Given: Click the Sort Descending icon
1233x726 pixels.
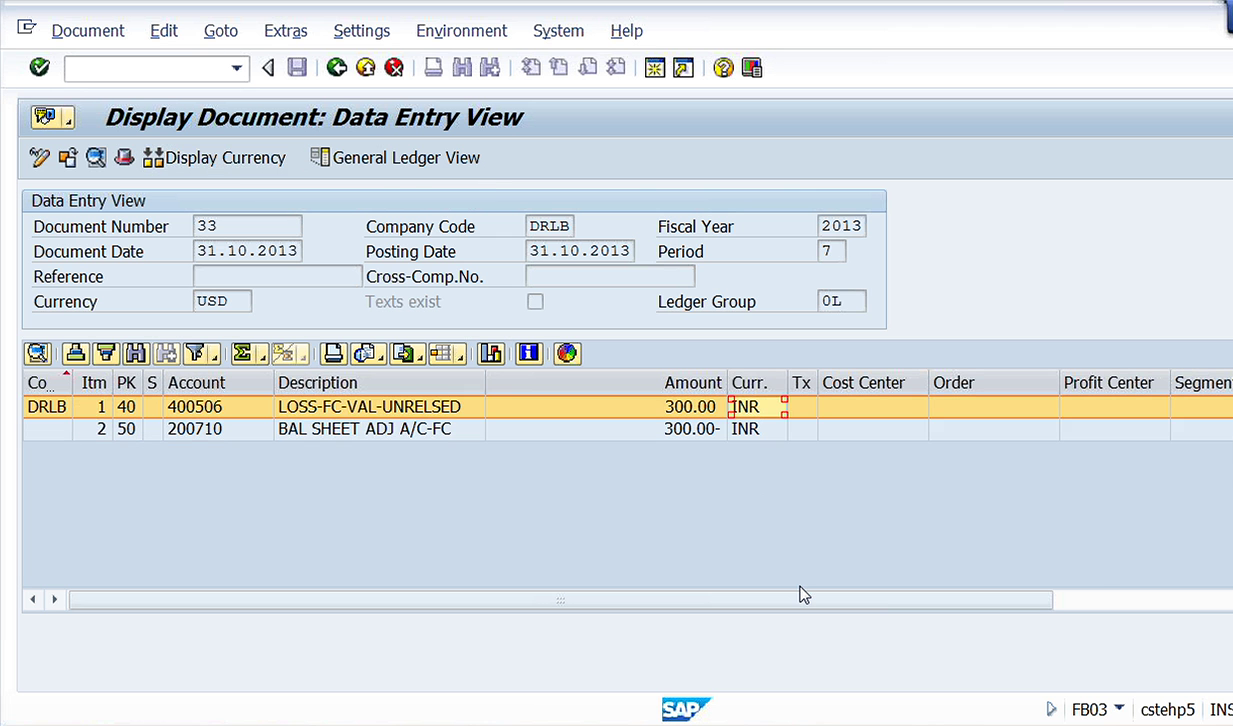Looking at the screenshot, I should tap(106, 353).
